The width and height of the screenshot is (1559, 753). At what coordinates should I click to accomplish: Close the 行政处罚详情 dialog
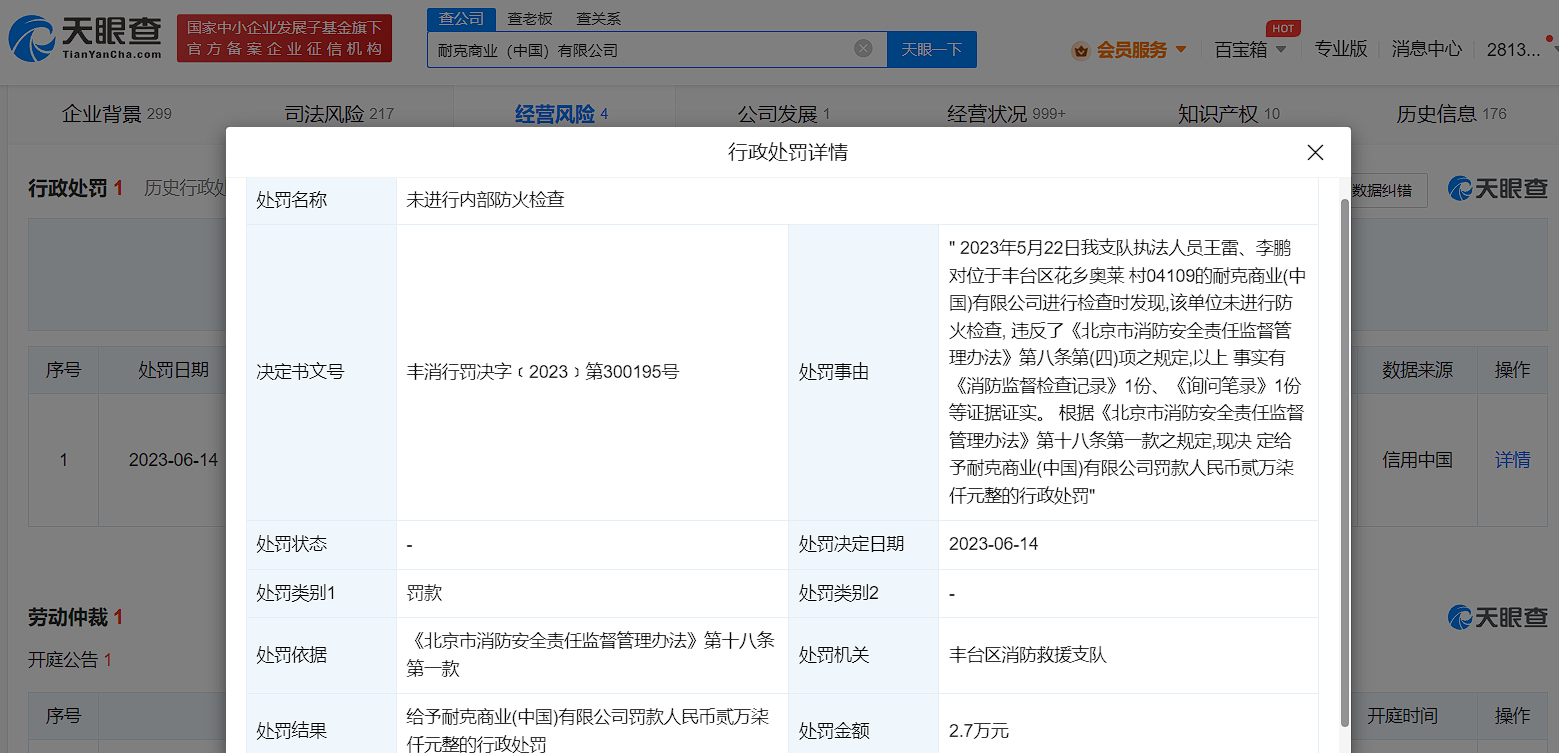click(1315, 153)
